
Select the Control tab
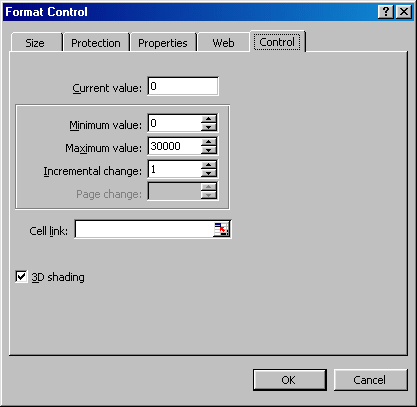[x=277, y=42]
